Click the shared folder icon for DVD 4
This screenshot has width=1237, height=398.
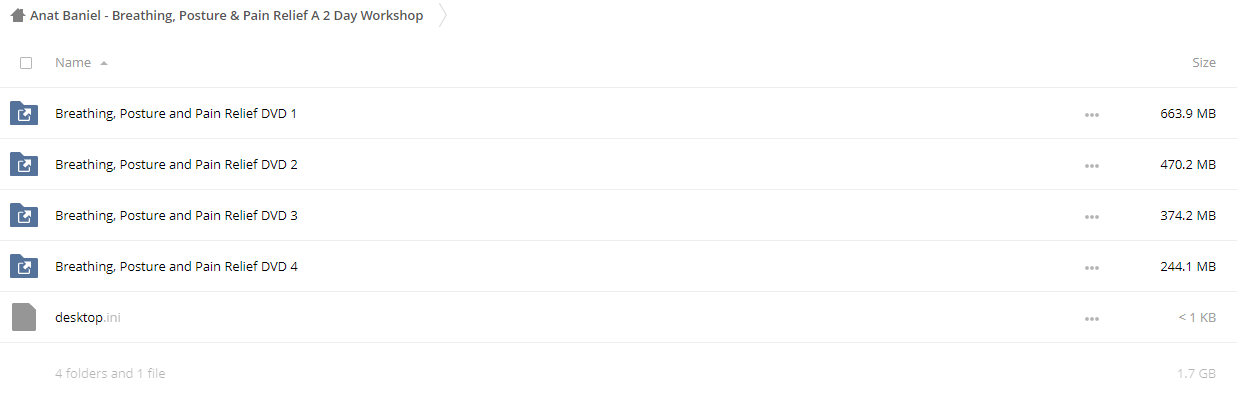click(24, 266)
